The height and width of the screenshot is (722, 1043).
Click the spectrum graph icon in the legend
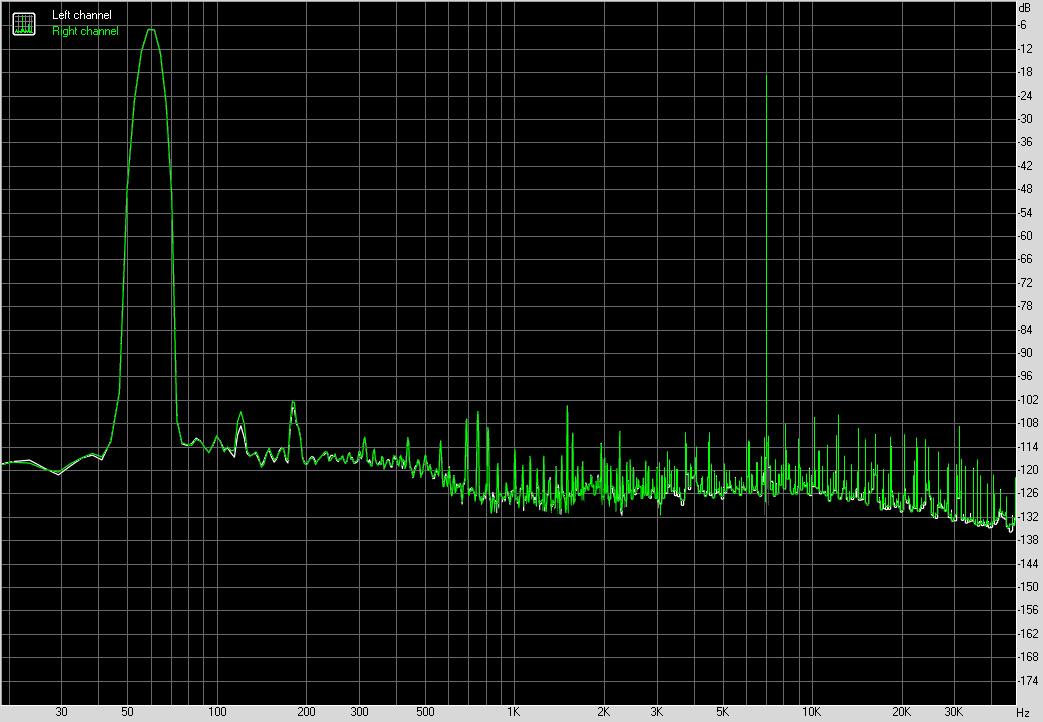[x=23, y=22]
